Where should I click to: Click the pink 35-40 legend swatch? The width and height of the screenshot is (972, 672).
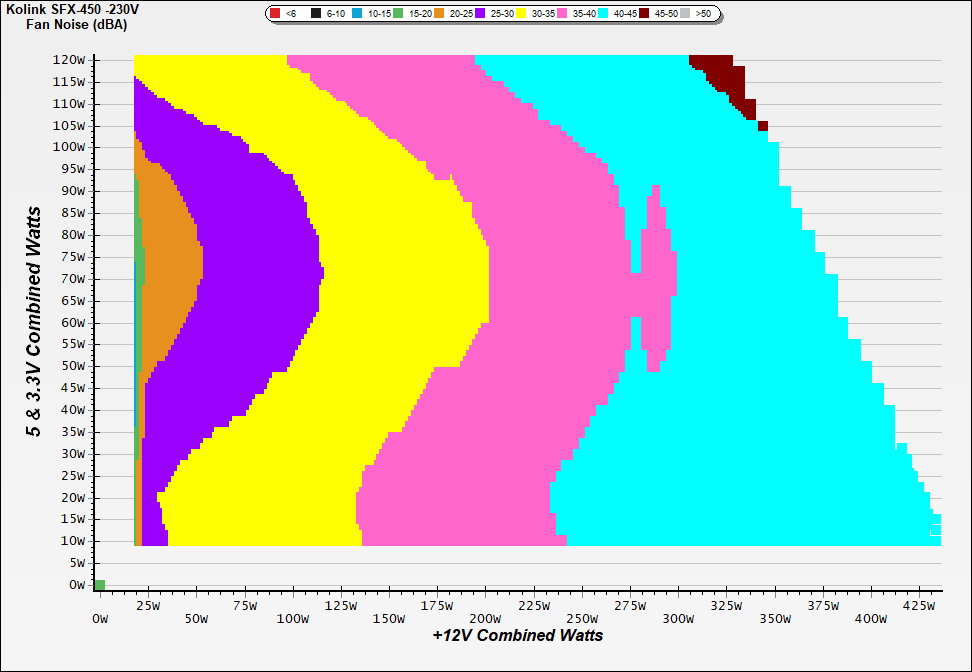(x=562, y=14)
